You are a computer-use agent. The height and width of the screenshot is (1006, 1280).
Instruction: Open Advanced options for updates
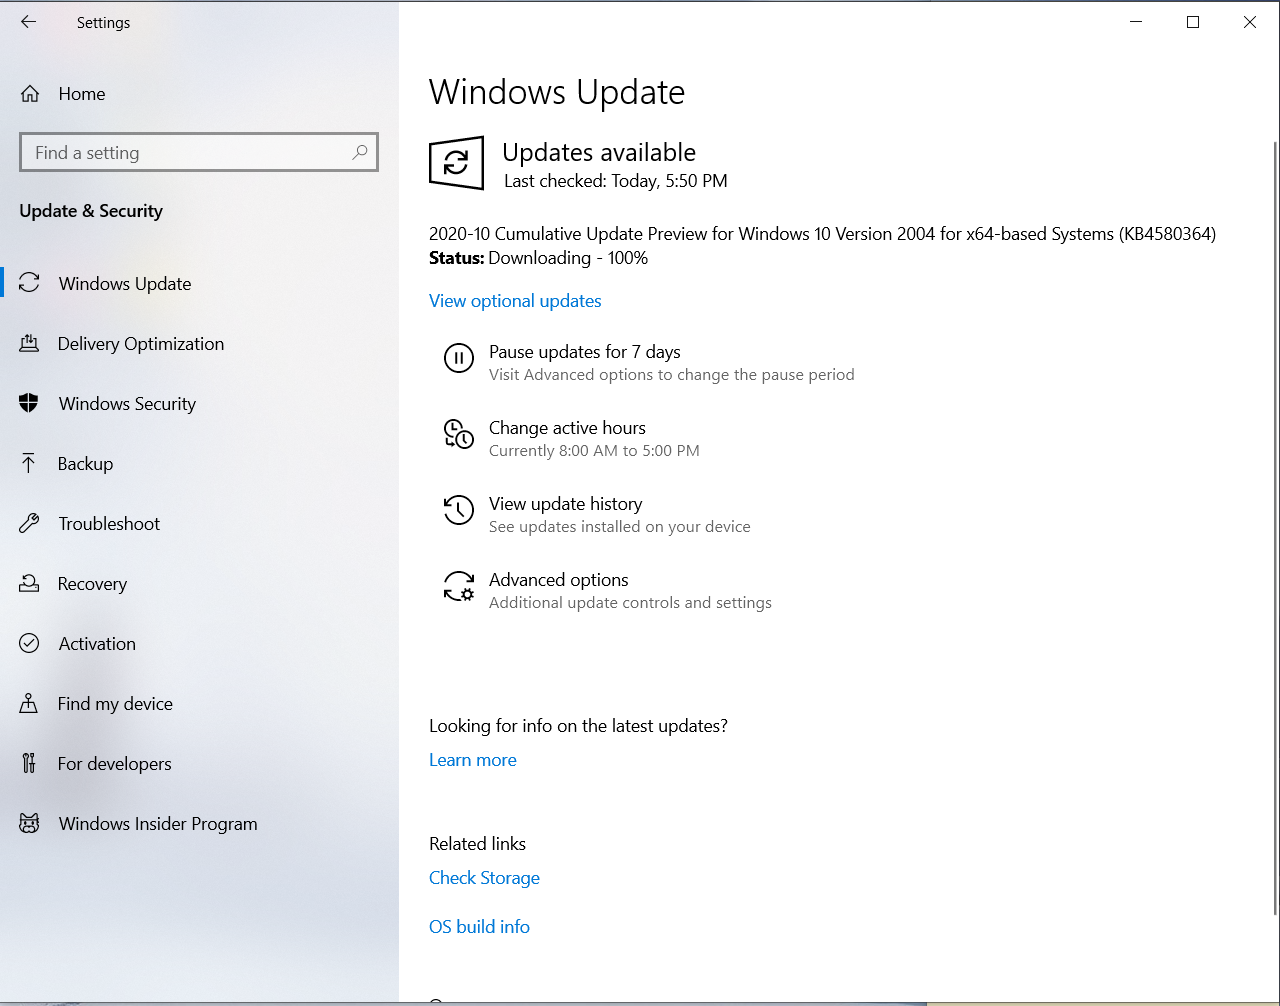(x=558, y=580)
